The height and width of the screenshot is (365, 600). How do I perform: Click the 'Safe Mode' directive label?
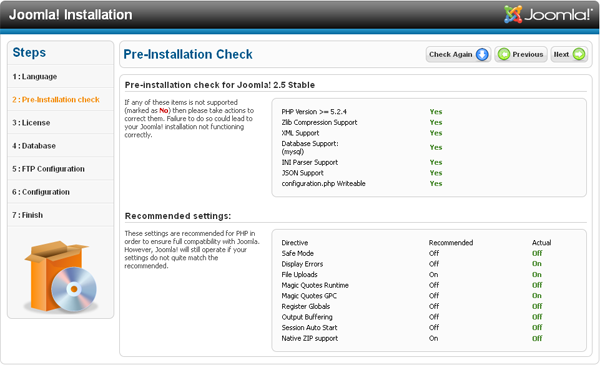tap(297, 253)
